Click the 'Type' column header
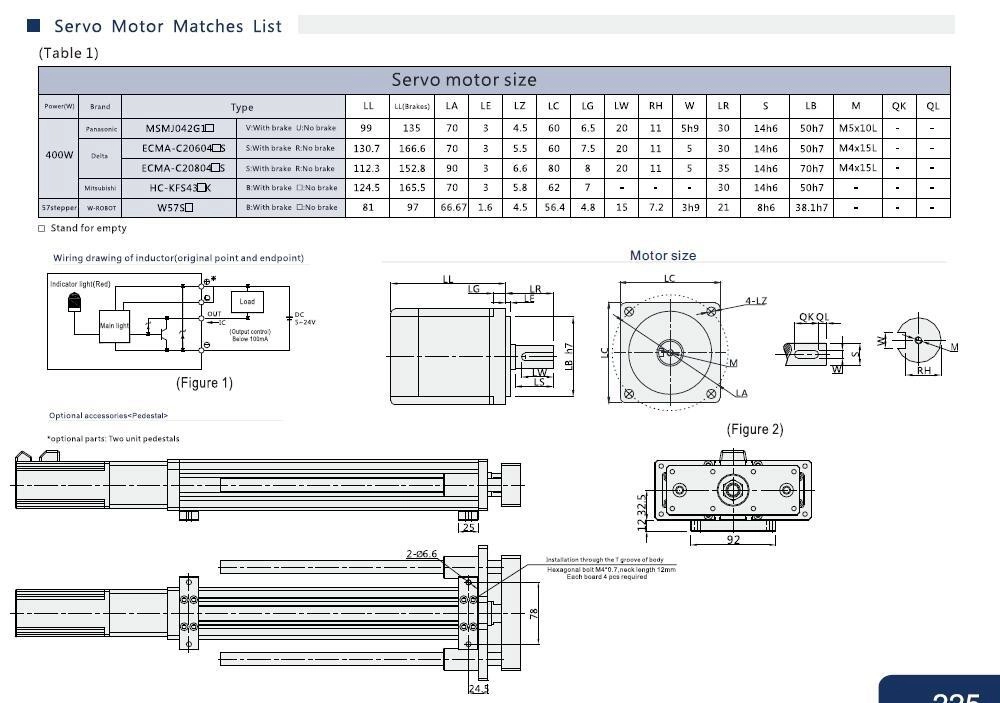Image resolution: width=1000 pixels, height=703 pixels. (x=242, y=107)
